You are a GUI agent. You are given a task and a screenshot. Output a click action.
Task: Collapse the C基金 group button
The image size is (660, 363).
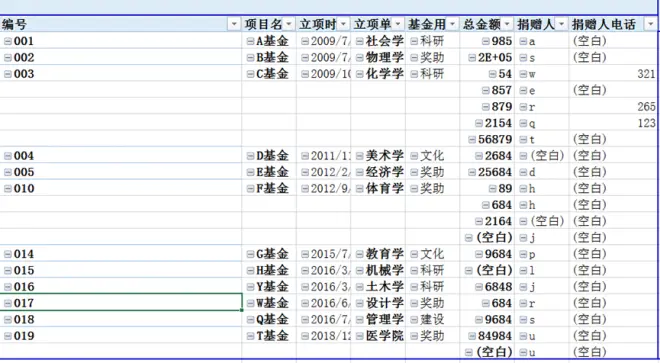tap(250, 74)
